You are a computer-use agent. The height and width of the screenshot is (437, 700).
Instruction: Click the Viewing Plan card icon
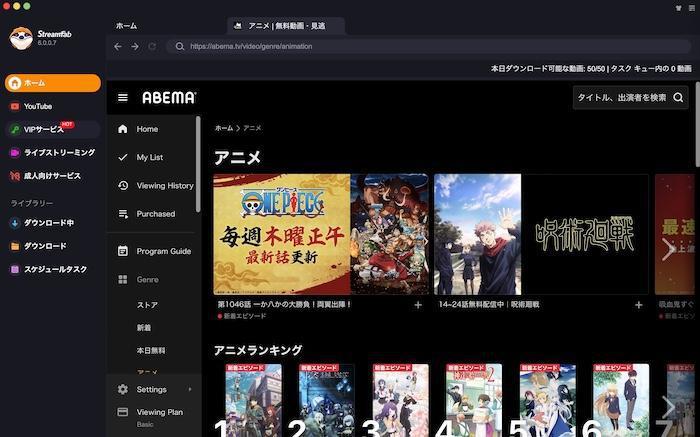(x=123, y=412)
